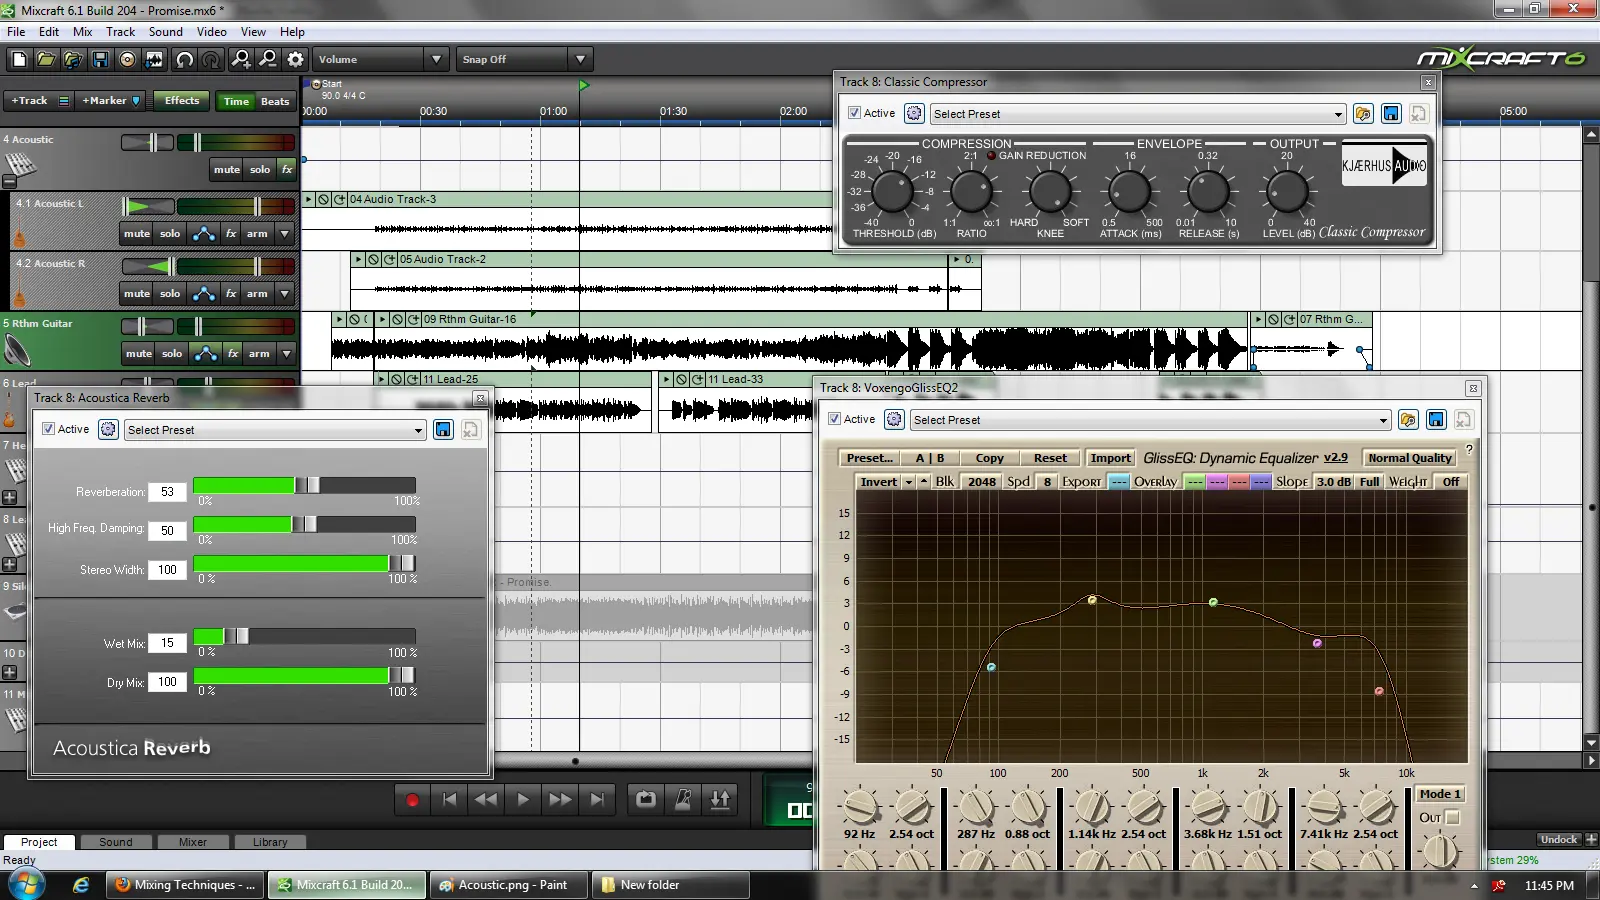
Task: Toggle loop playback mode icon
Action: (x=646, y=799)
